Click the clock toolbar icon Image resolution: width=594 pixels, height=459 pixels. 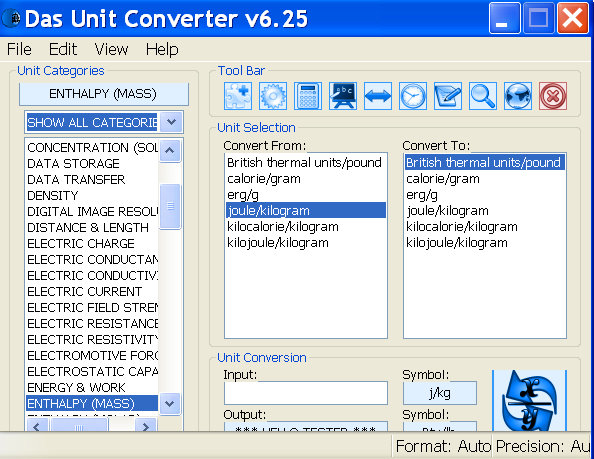coord(413,96)
